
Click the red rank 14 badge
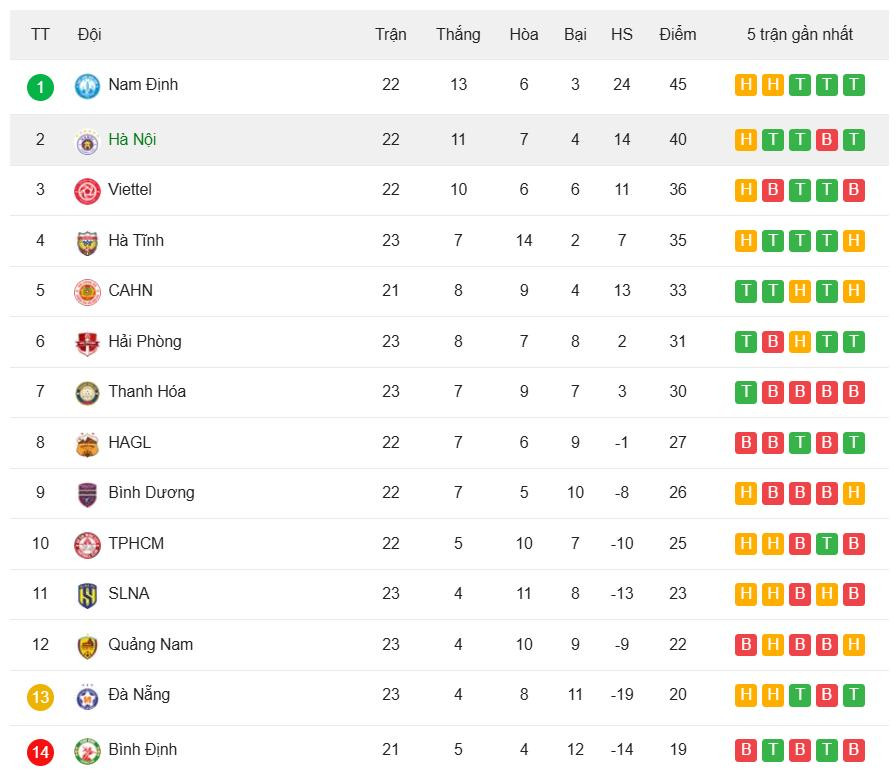40,752
